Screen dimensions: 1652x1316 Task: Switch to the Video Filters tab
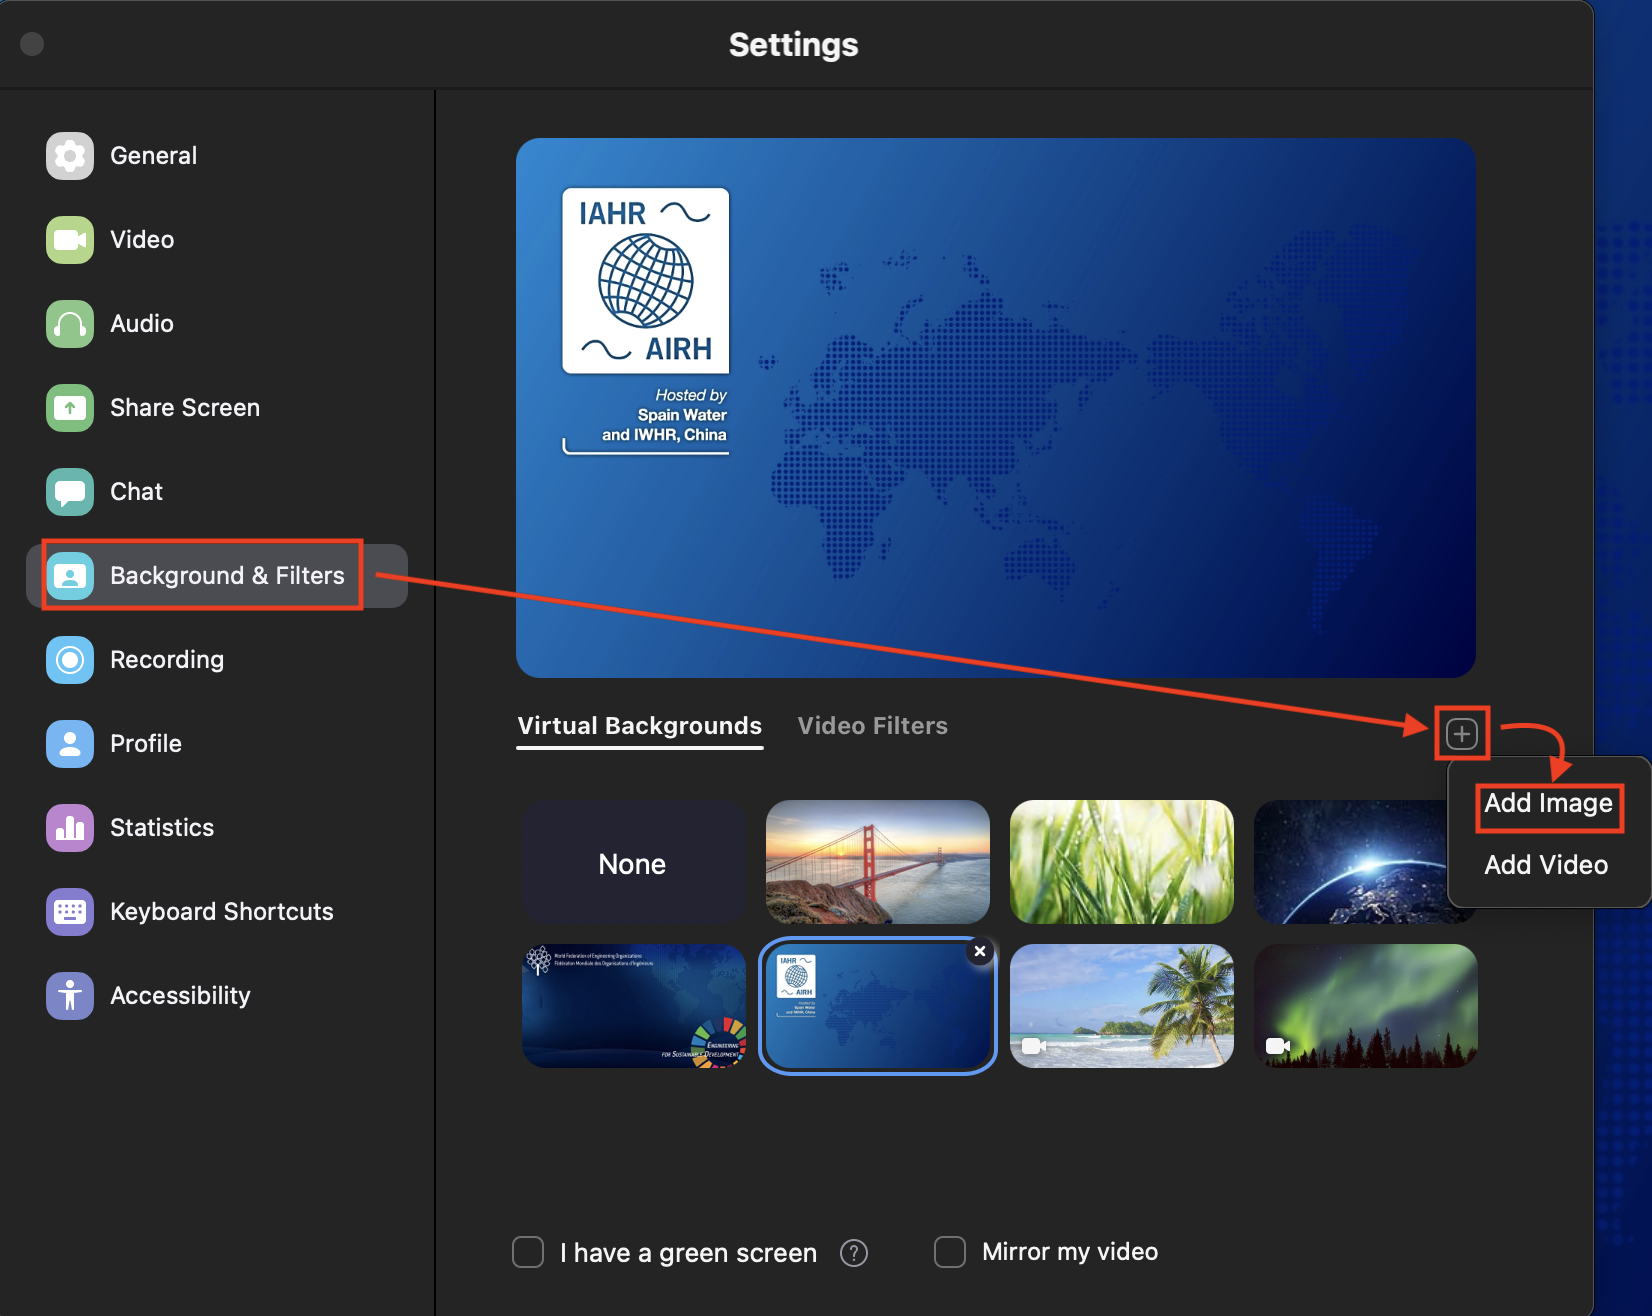(872, 726)
